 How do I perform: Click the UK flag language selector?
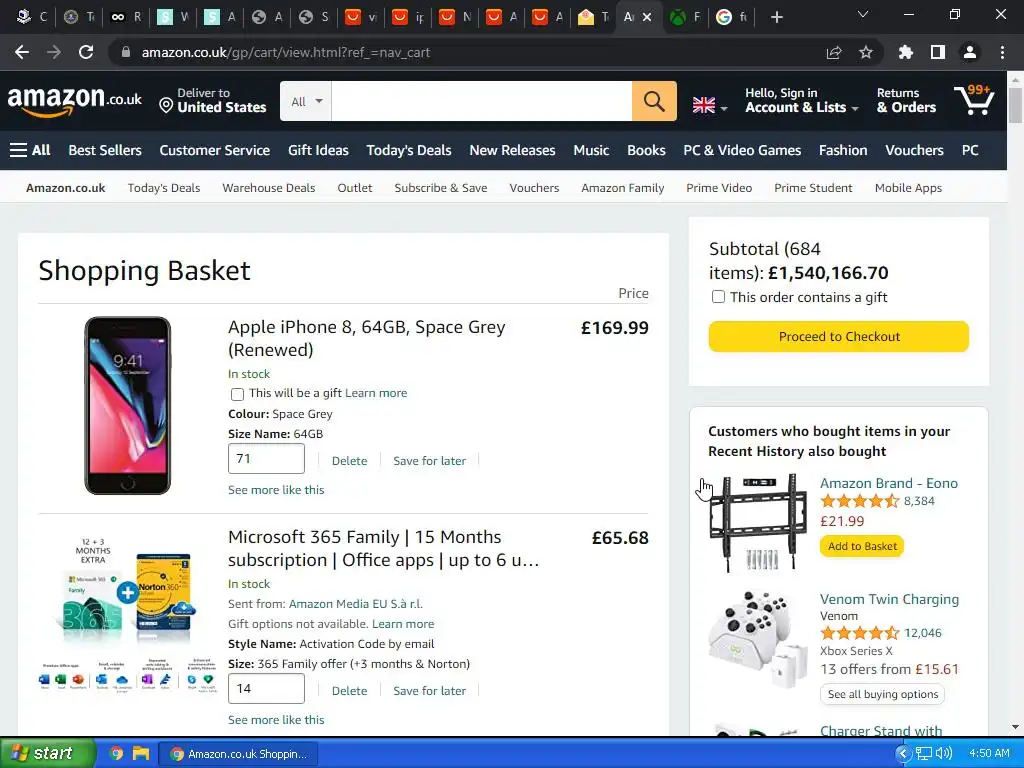pyautogui.click(x=709, y=104)
